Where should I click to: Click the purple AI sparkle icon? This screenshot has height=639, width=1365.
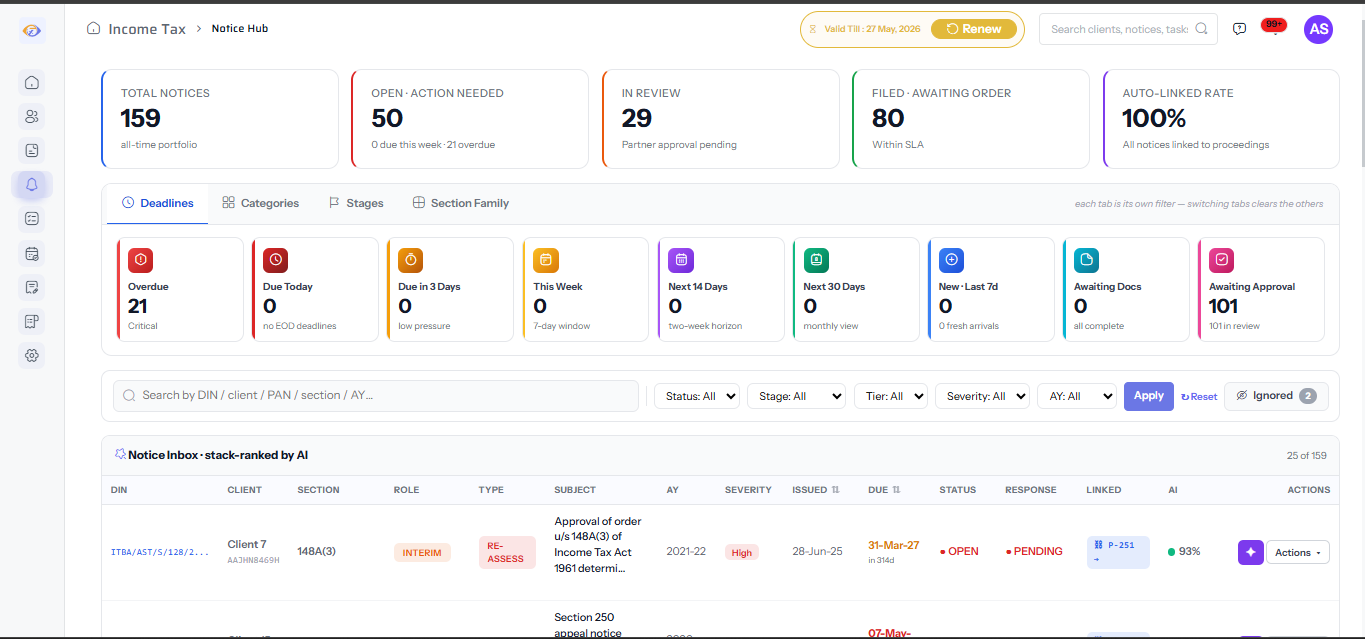pos(1250,552)
